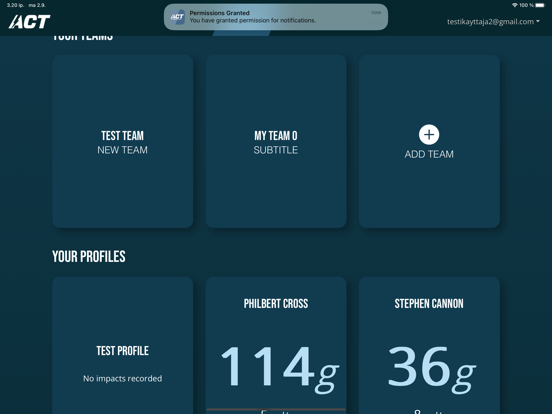Viewport: 552px width, 414px height.
Task: Tap the status bar clock
Action: (x=15, y=5)
